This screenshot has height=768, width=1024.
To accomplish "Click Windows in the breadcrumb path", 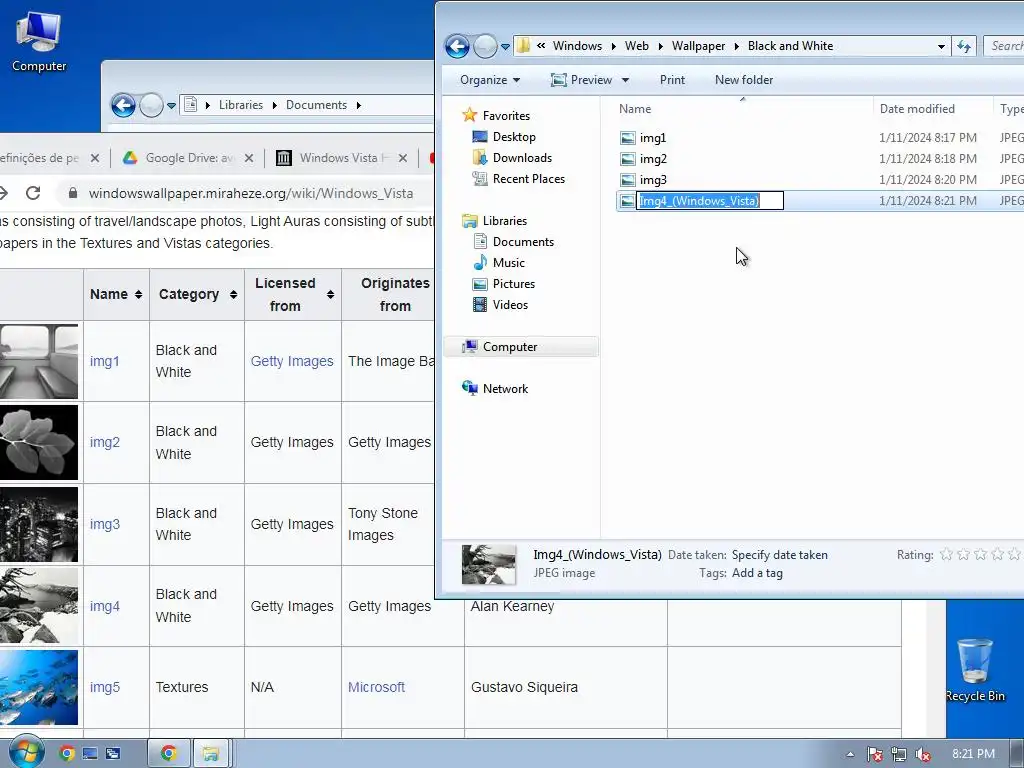I will [577, 46].
